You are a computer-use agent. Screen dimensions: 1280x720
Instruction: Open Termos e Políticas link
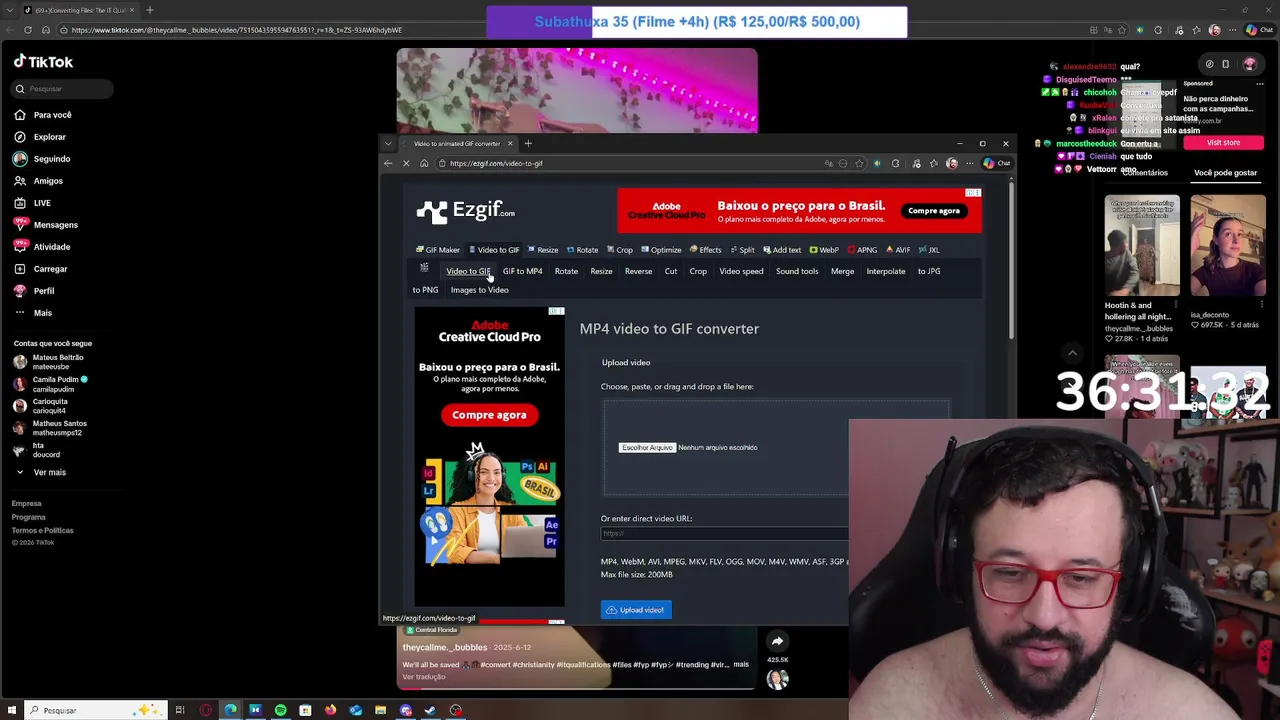[42, 531]
